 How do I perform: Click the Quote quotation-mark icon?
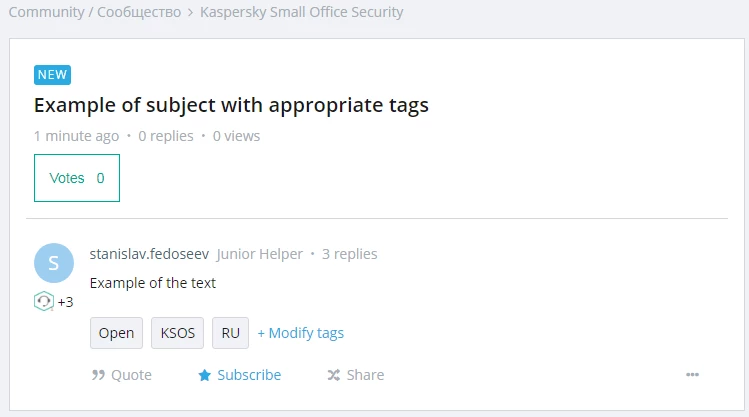pos(98,375)
